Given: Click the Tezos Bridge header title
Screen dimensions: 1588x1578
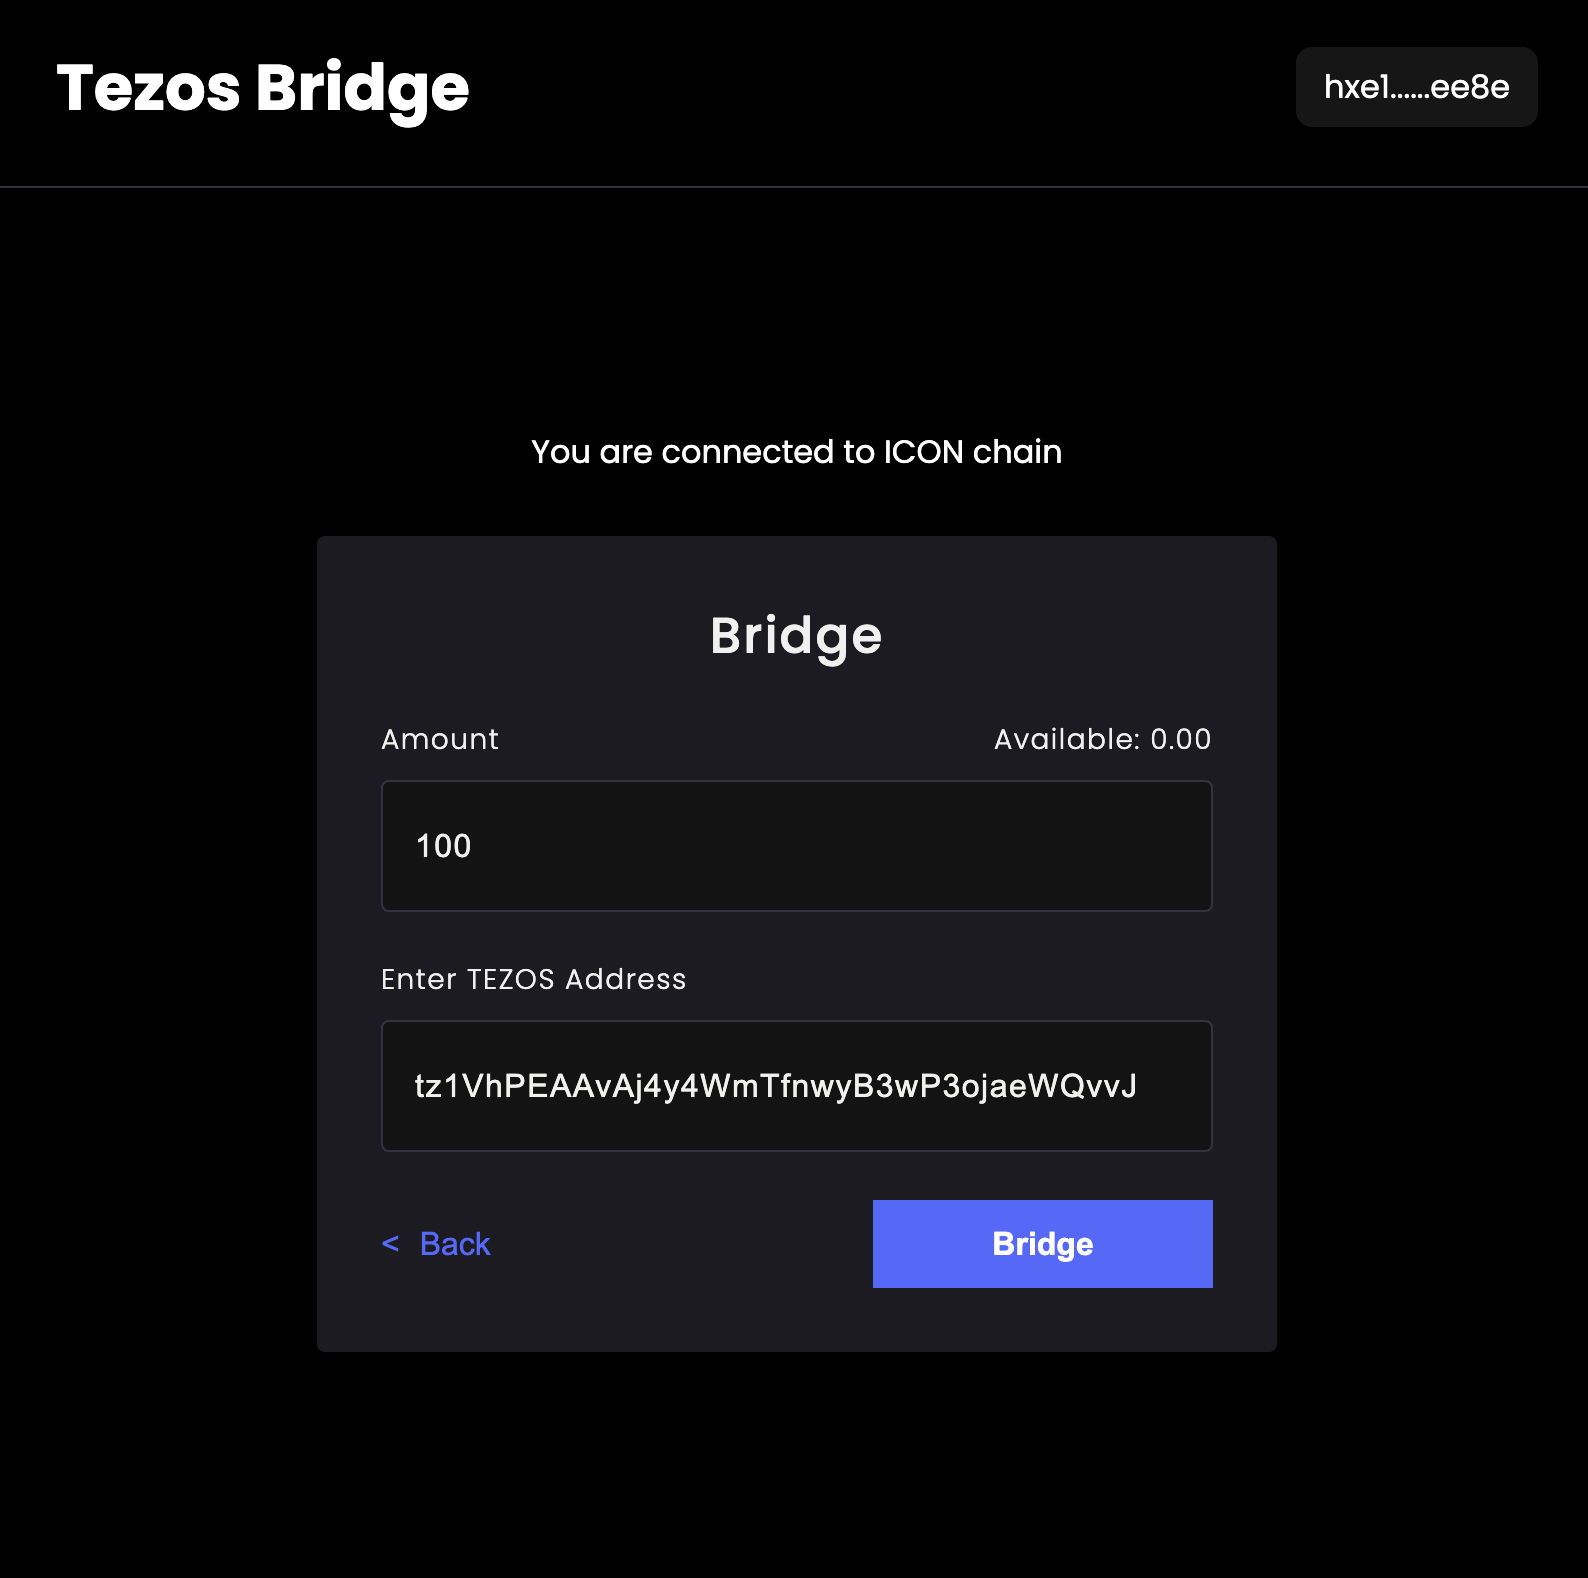Looking at the screenshot, I should point(262,89).
